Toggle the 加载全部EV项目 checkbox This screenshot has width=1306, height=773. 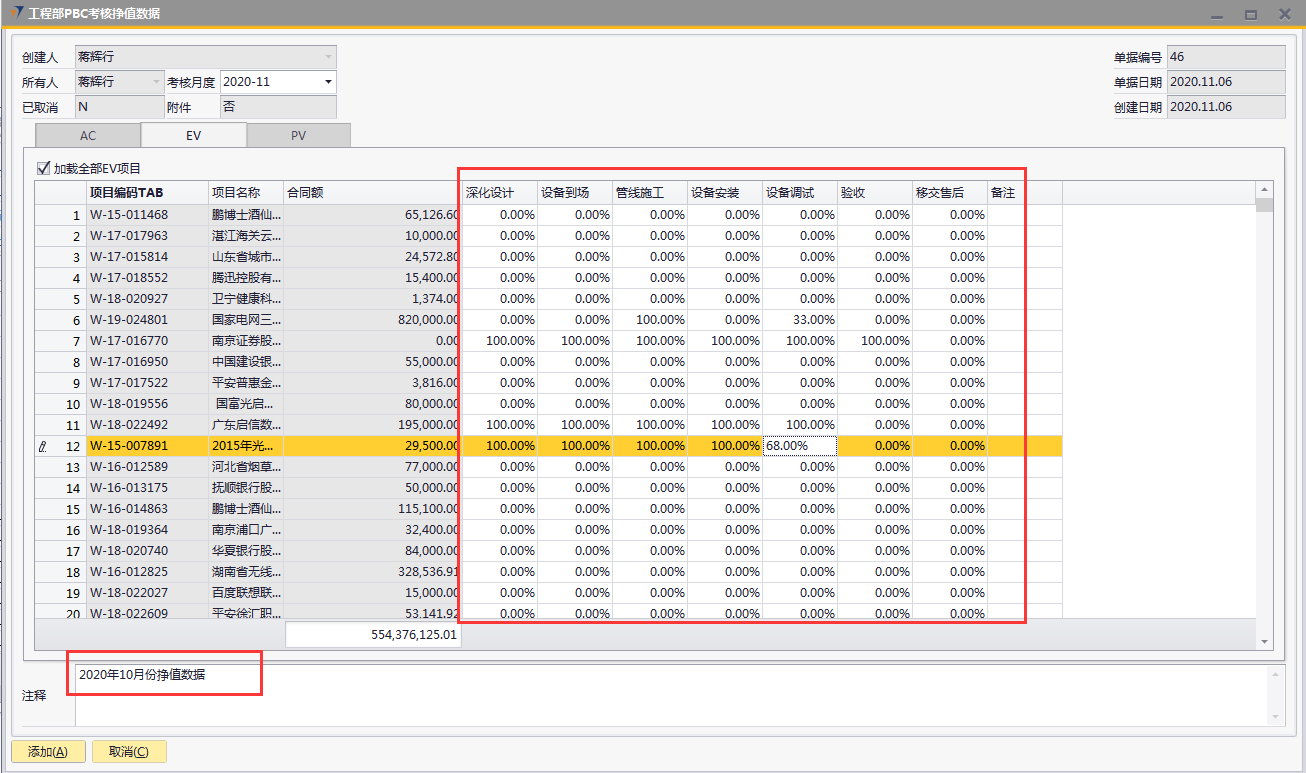click(x=43, y=168)
